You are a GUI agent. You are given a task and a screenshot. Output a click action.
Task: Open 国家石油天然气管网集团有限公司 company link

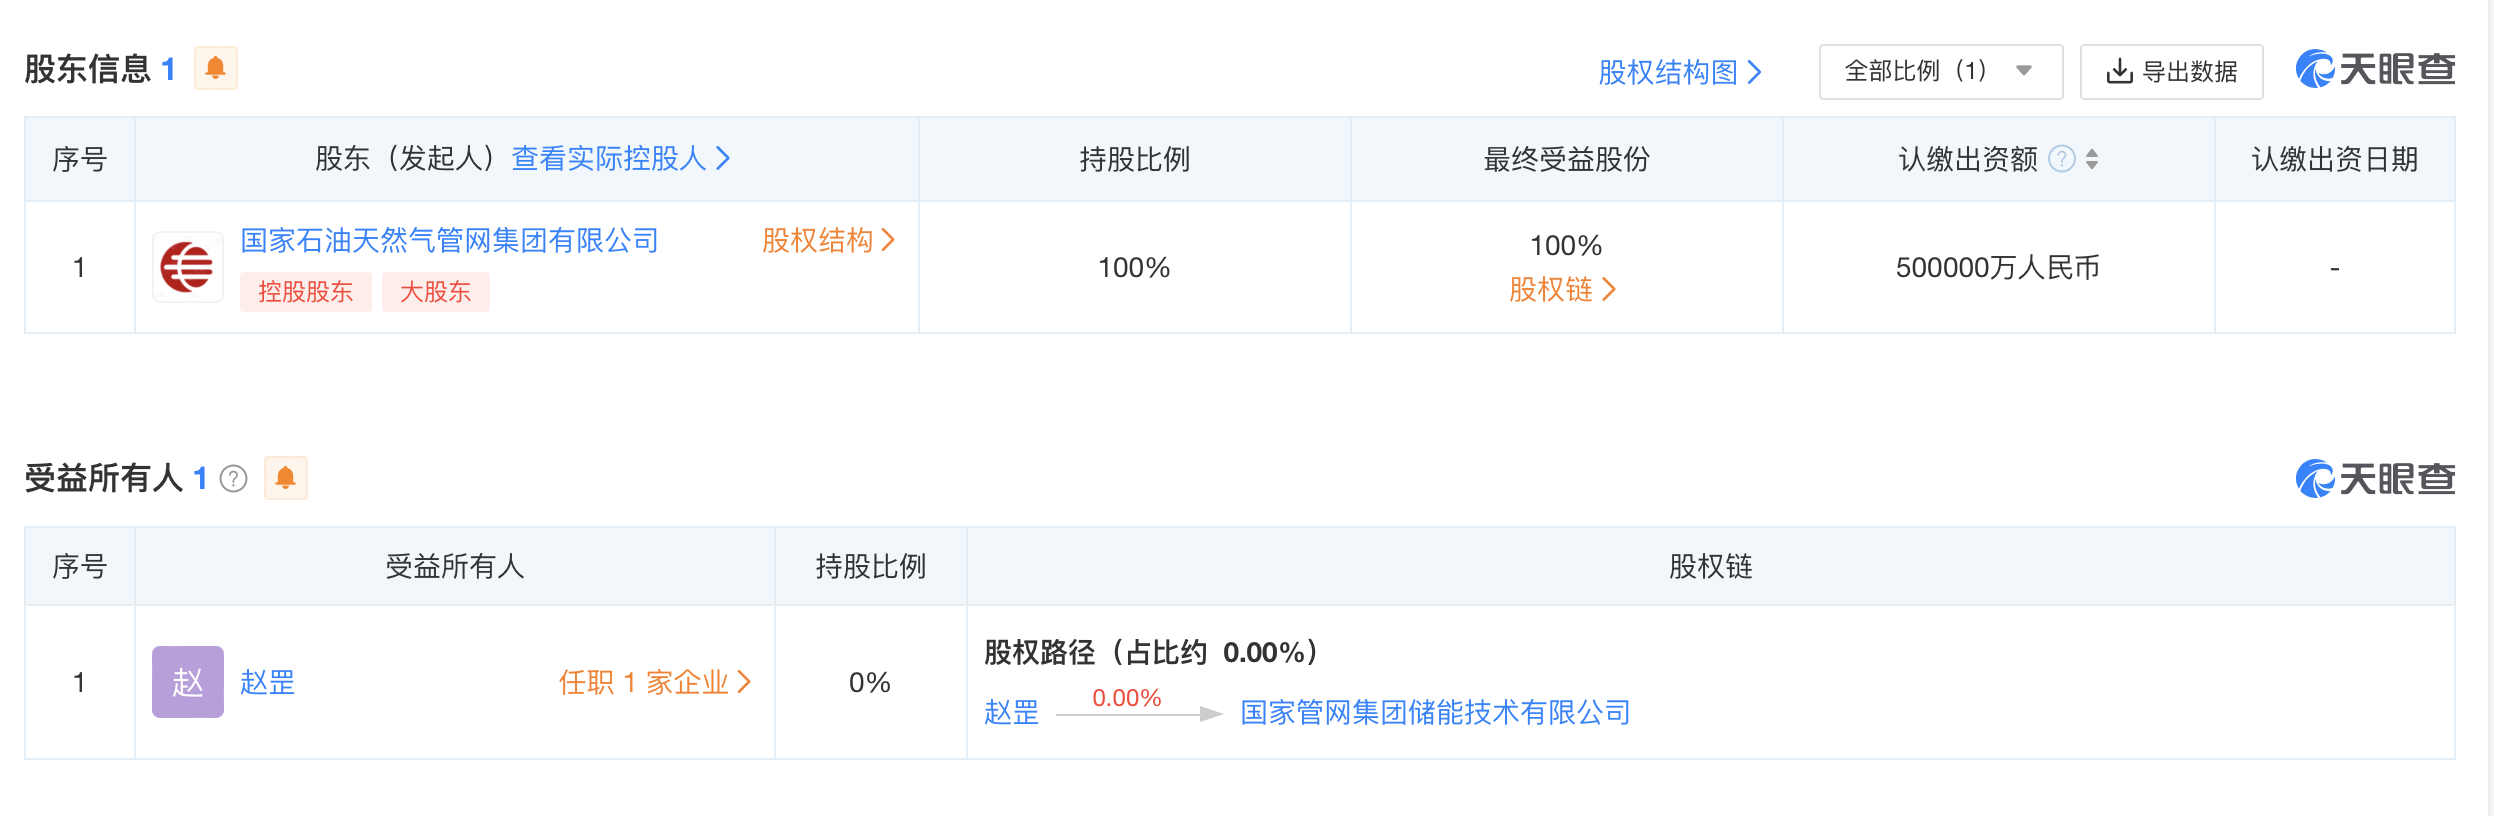(449, 240)
